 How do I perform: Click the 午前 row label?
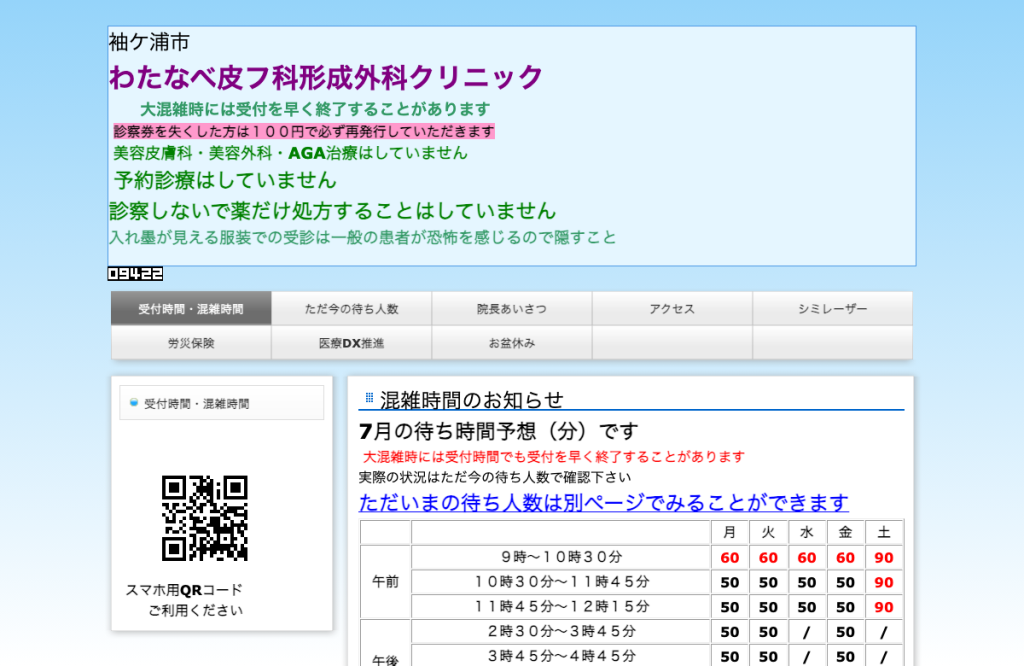[x=385, y=582]
